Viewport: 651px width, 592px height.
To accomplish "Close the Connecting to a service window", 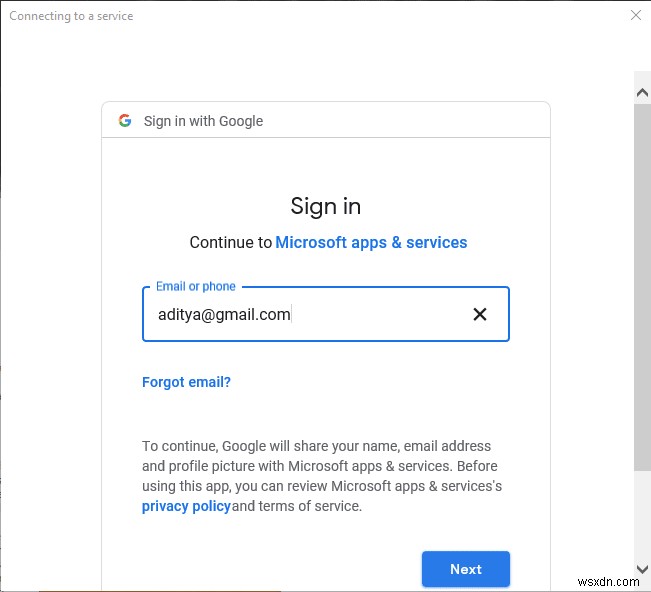I will click(x=636, y=15).
